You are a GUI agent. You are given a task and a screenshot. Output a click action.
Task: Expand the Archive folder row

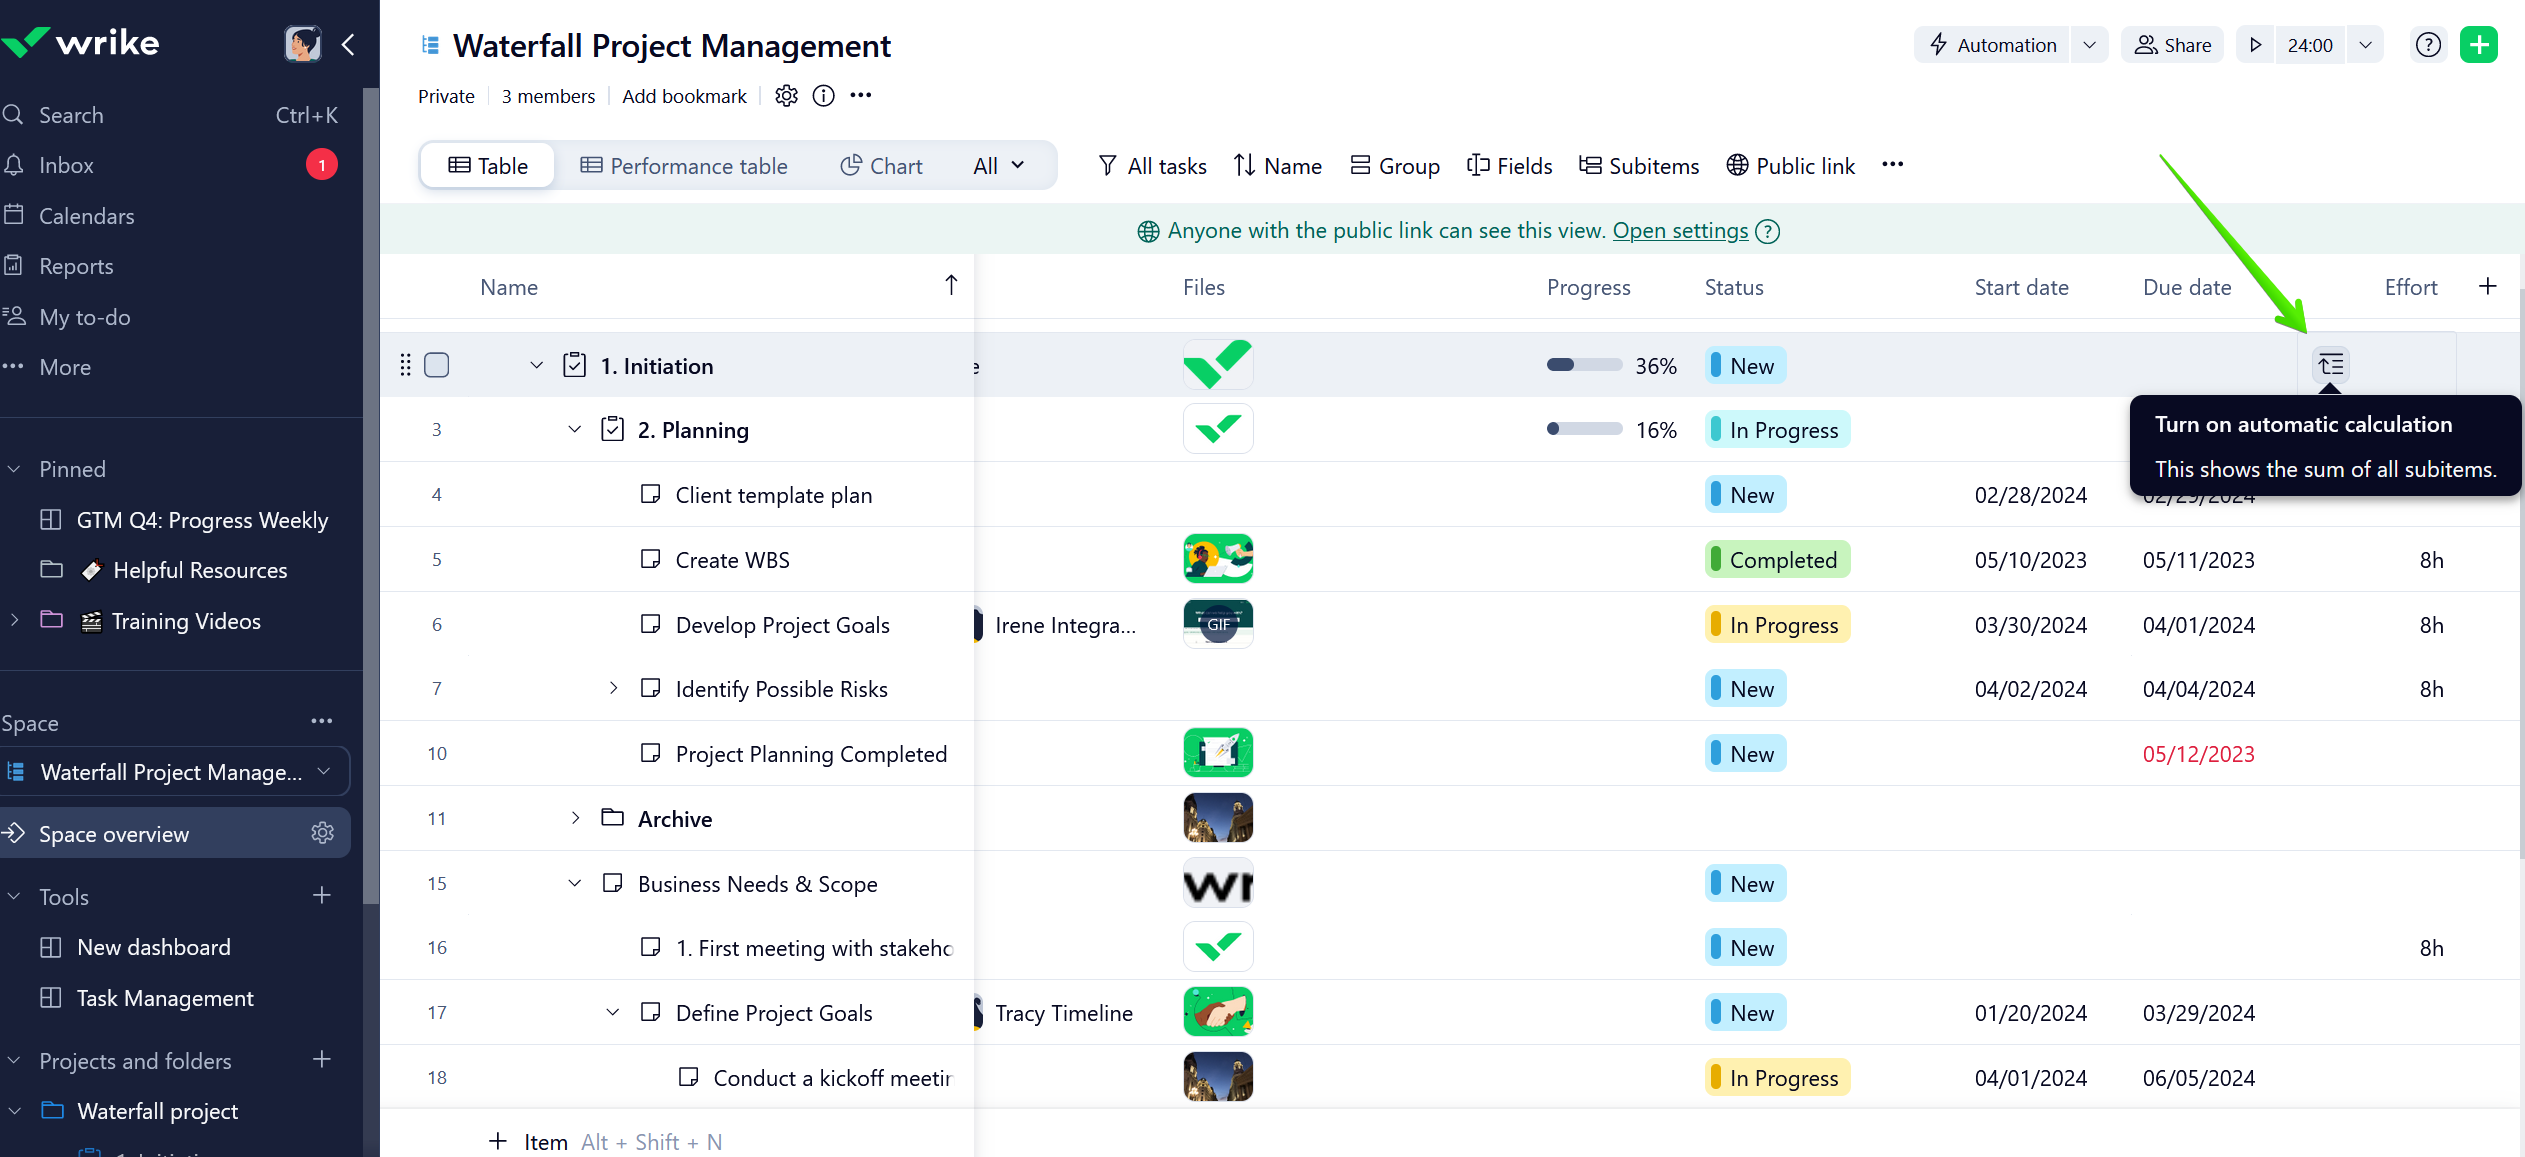tap(574, 818)
